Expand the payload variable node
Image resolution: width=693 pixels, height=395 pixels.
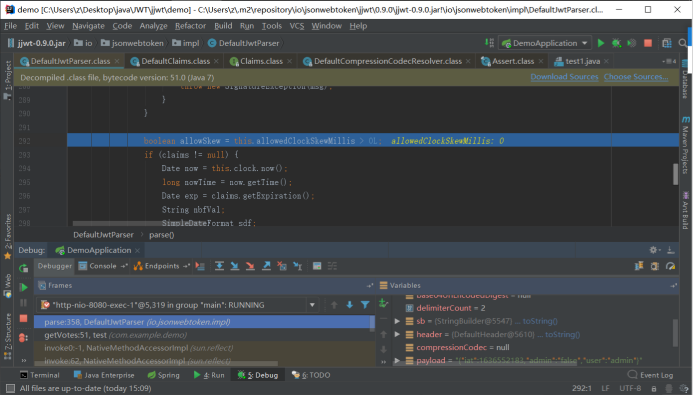(x=397, y=361)
